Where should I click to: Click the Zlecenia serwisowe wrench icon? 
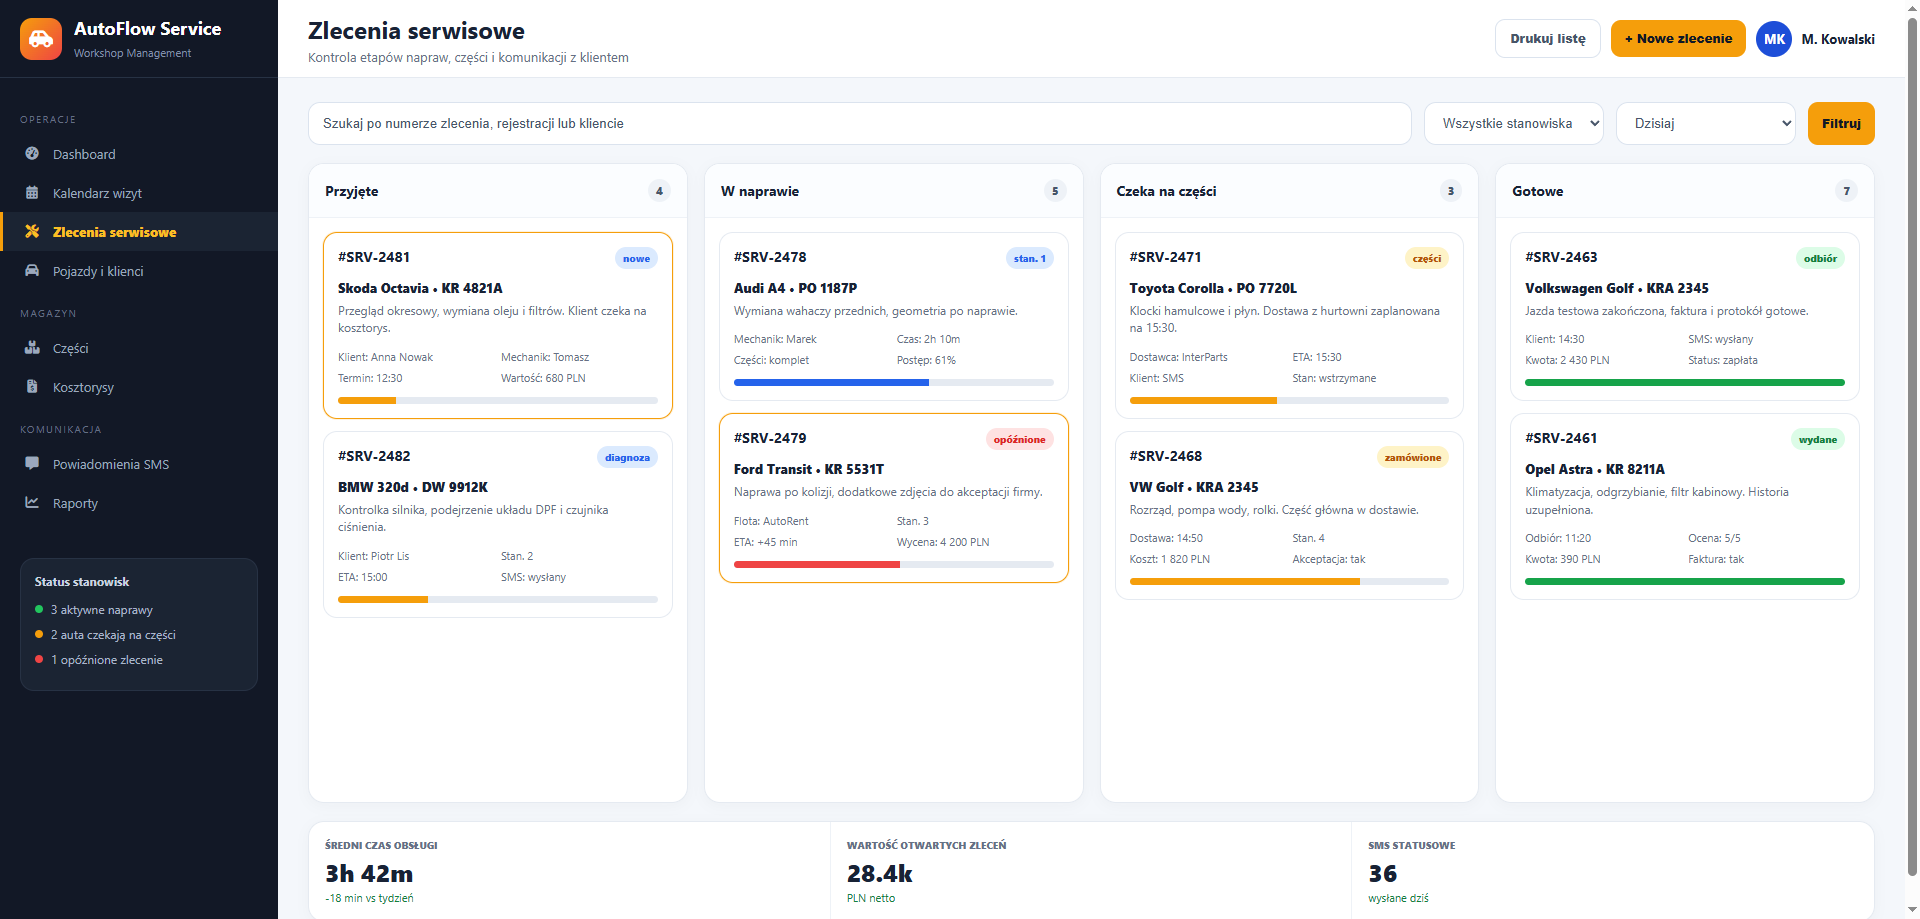32,232
